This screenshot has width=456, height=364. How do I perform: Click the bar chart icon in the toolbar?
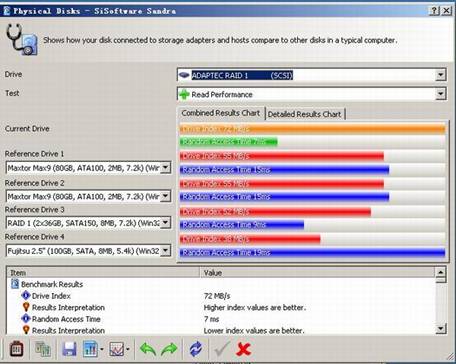[x=90, y=349]
